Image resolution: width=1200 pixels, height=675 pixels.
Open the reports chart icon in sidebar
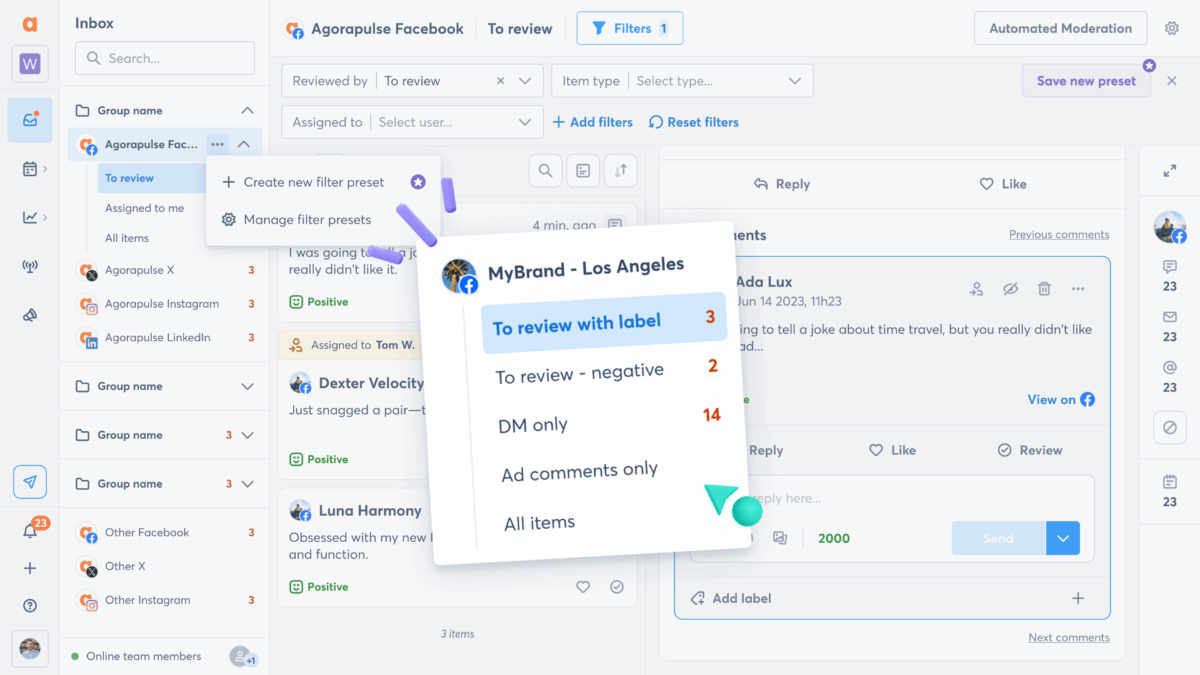[30, 217]
